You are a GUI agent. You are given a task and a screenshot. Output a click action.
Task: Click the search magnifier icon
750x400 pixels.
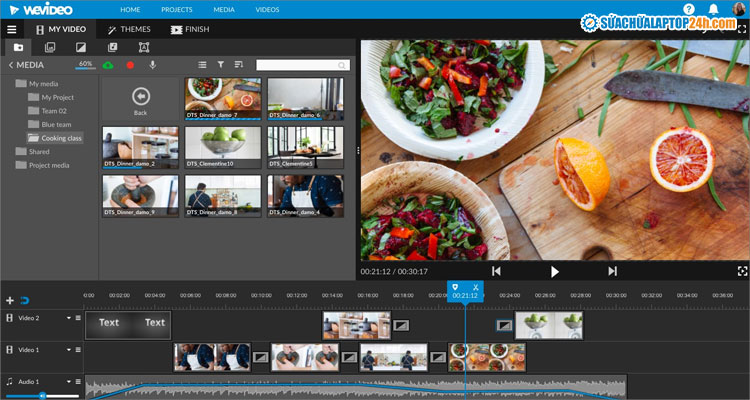pos(342,65)
